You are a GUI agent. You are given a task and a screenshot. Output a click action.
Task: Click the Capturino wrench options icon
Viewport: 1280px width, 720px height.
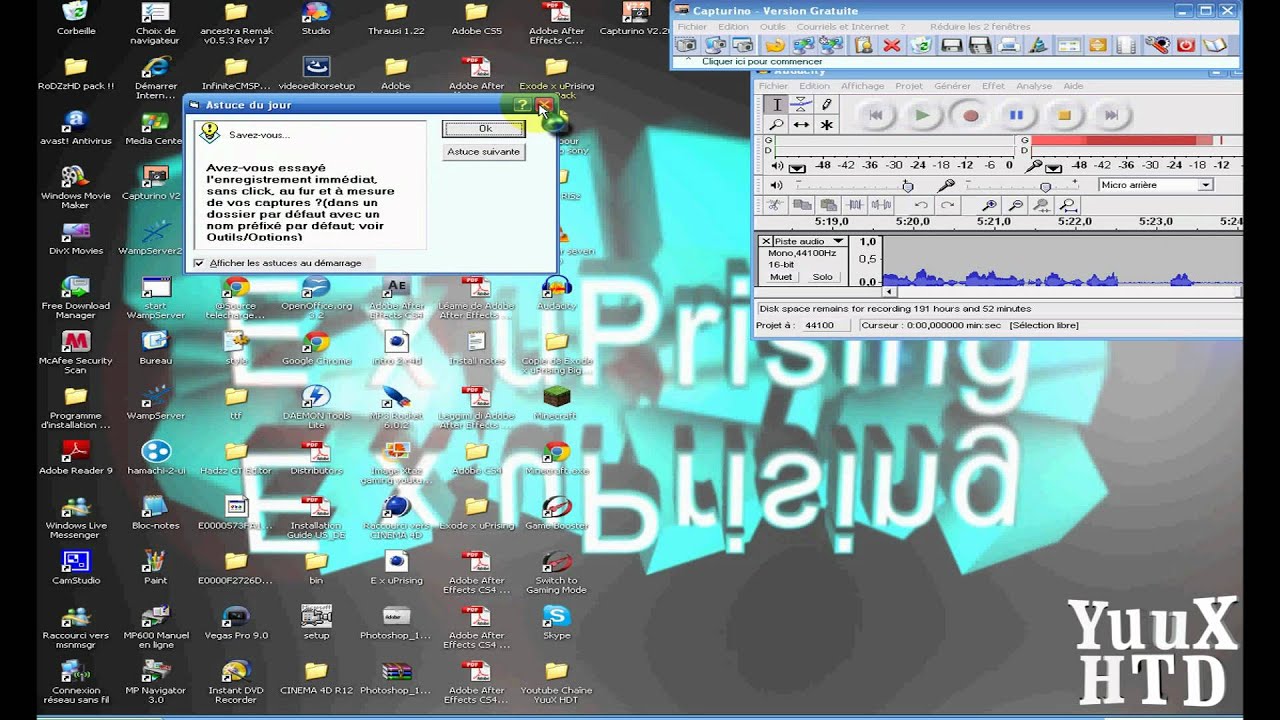[x=1157, y=45]
